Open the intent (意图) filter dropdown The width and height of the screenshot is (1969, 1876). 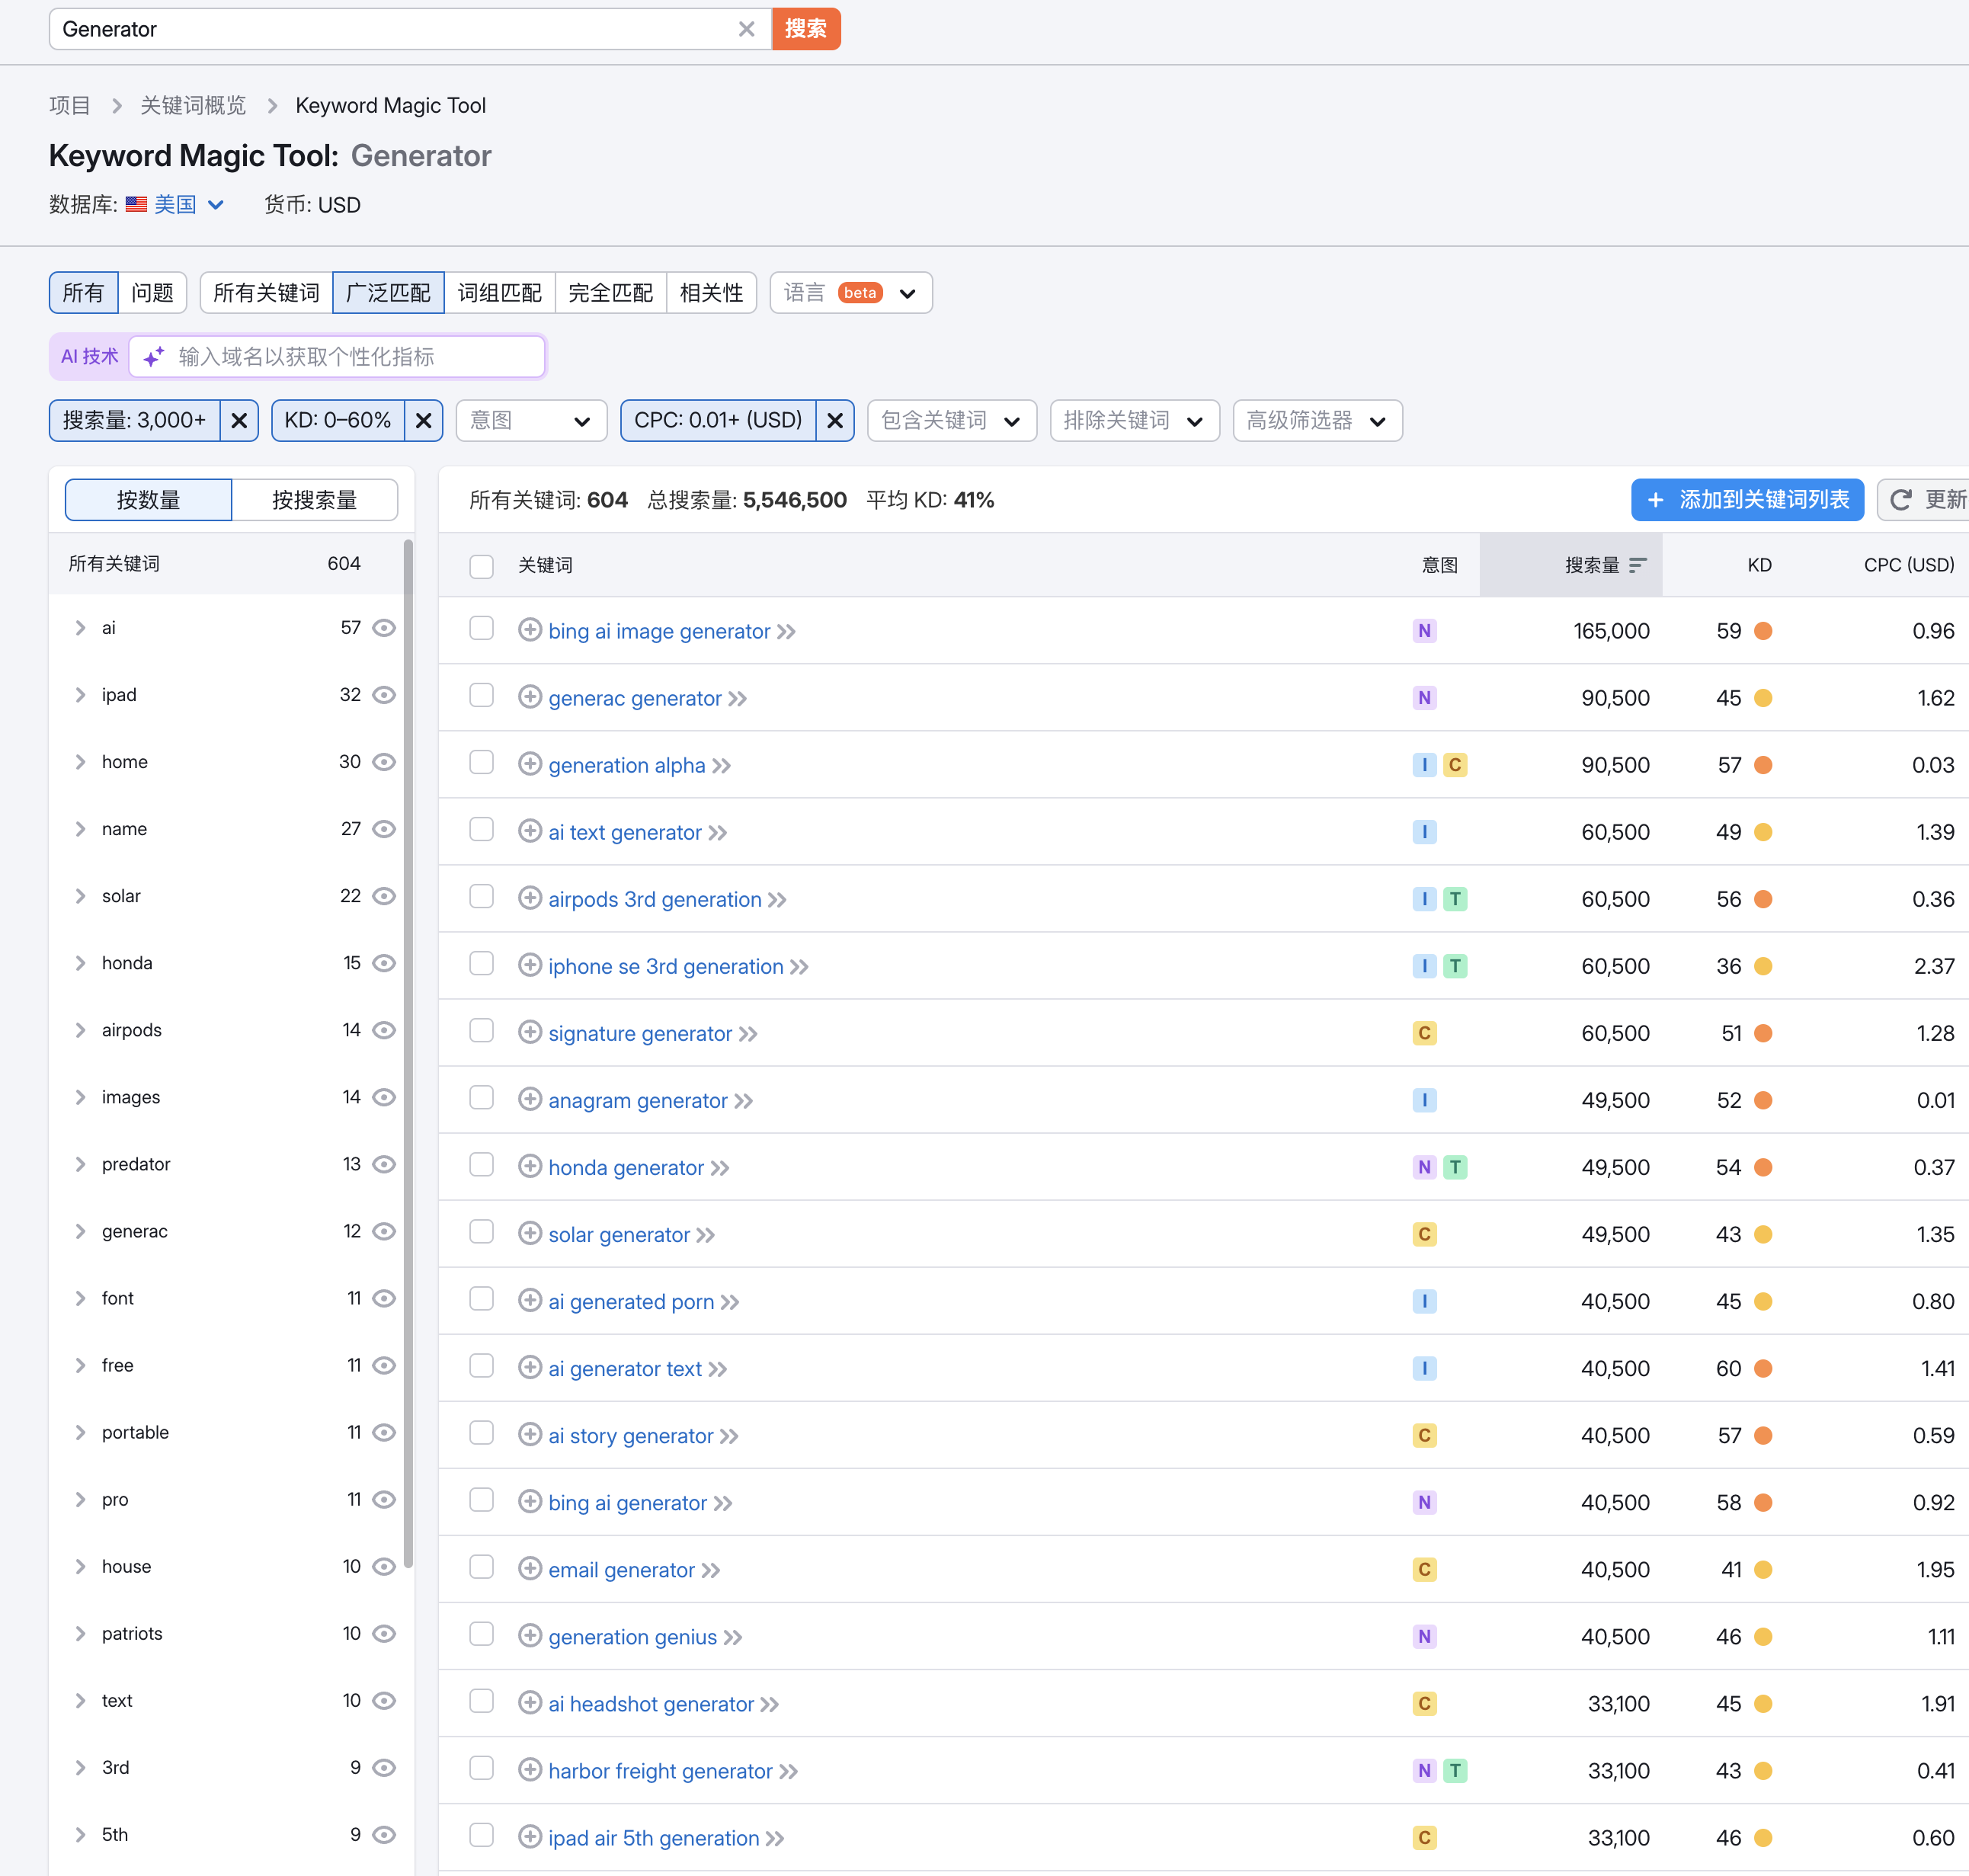531,421
